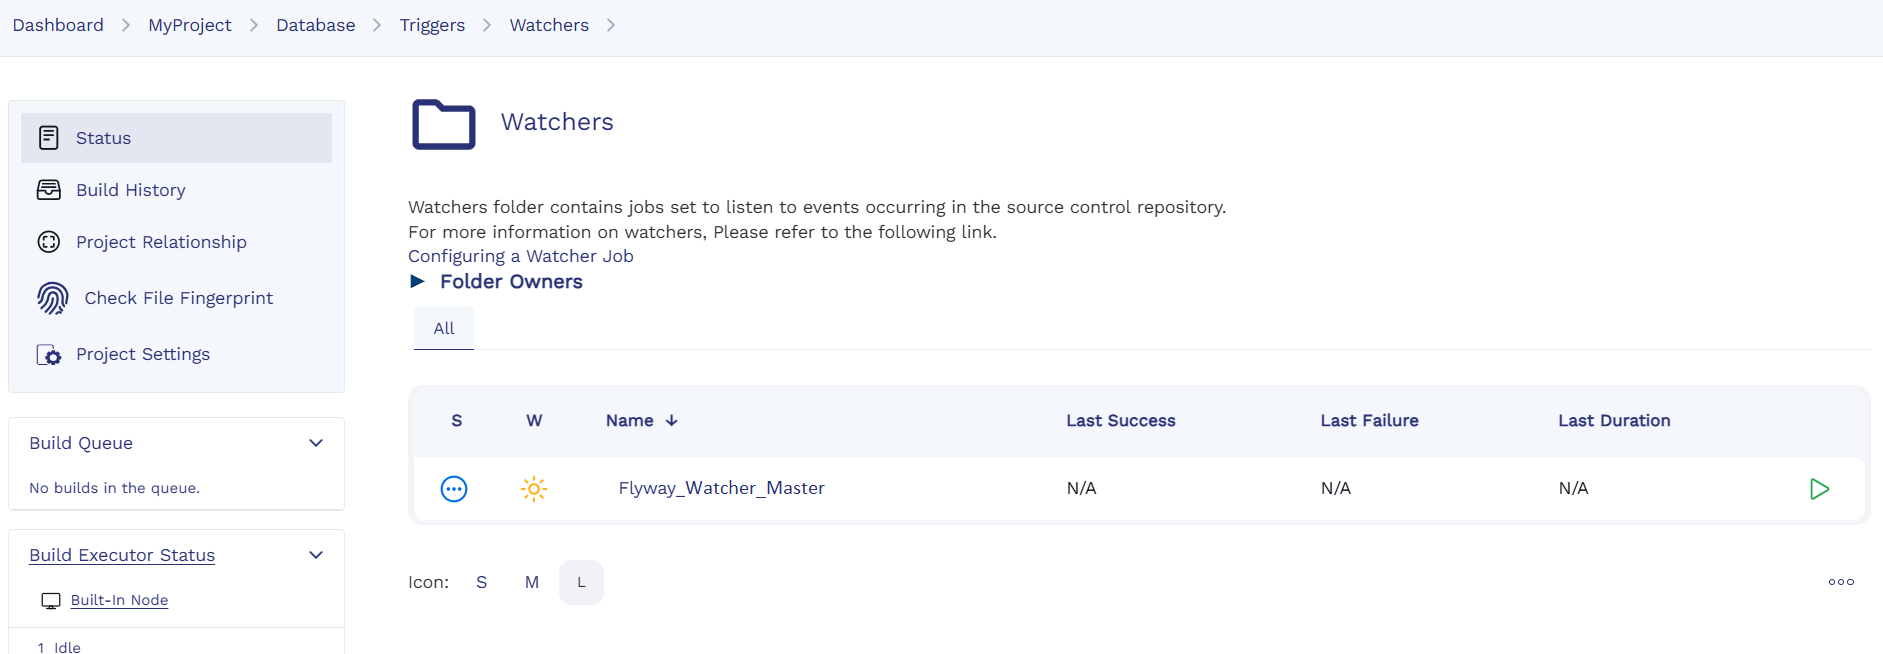The height and width of the screenshot is (654, 1883).
Task: Set icon size to Small
Action: pyautogui.click(x=481, y=582)
